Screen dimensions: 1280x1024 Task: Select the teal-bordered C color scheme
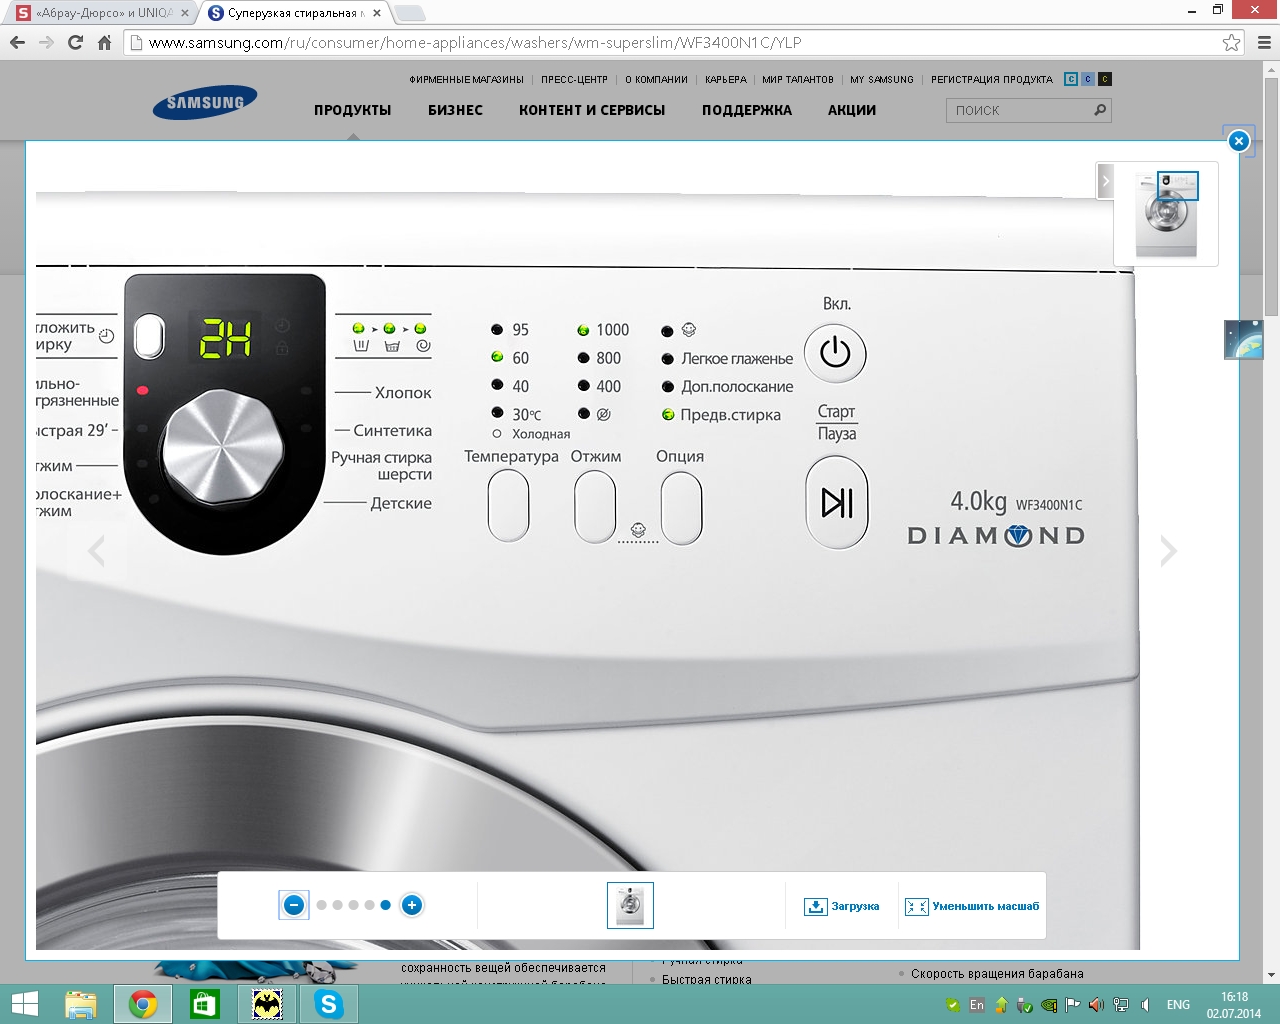[x=1071, y=79]
